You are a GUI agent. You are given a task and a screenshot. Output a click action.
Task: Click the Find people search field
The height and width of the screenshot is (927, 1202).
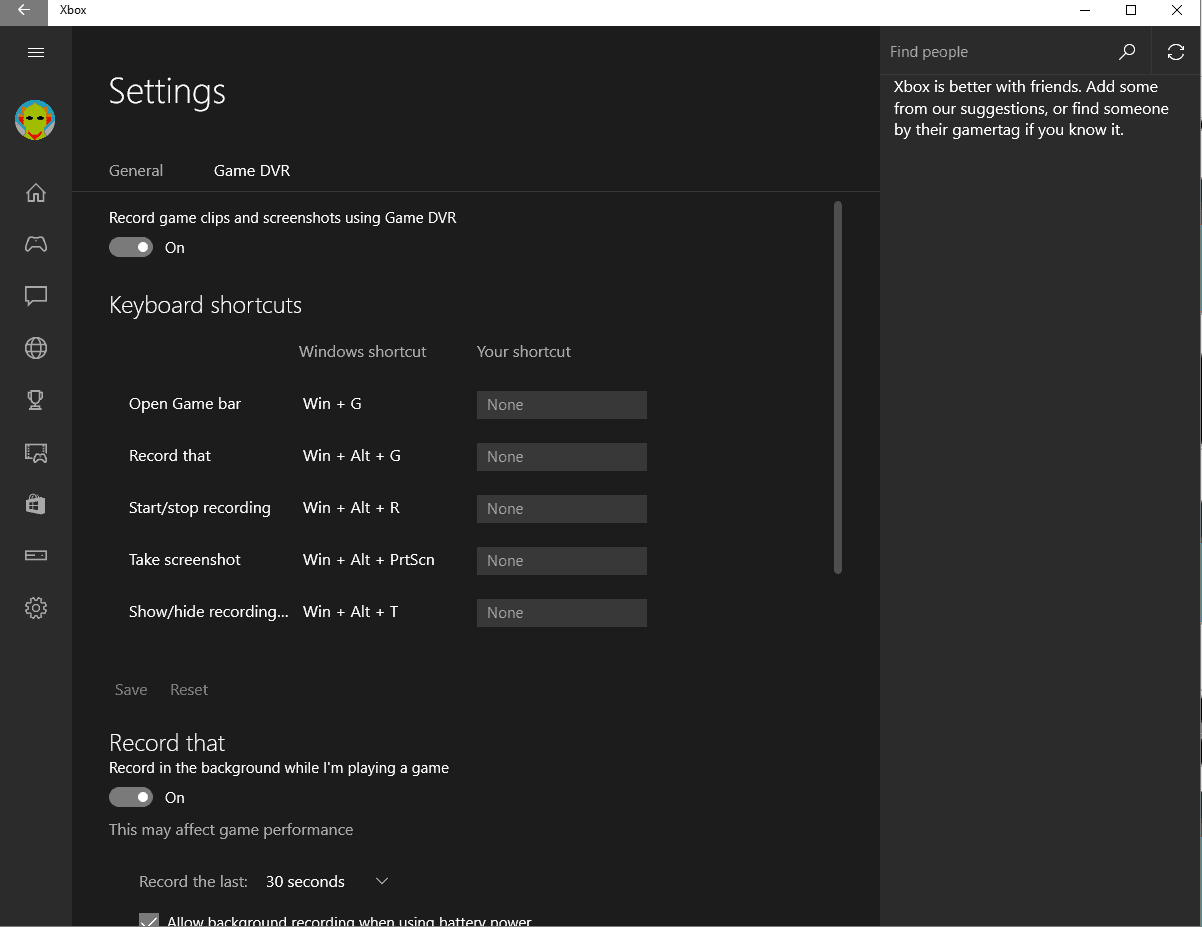(1000, 52)
